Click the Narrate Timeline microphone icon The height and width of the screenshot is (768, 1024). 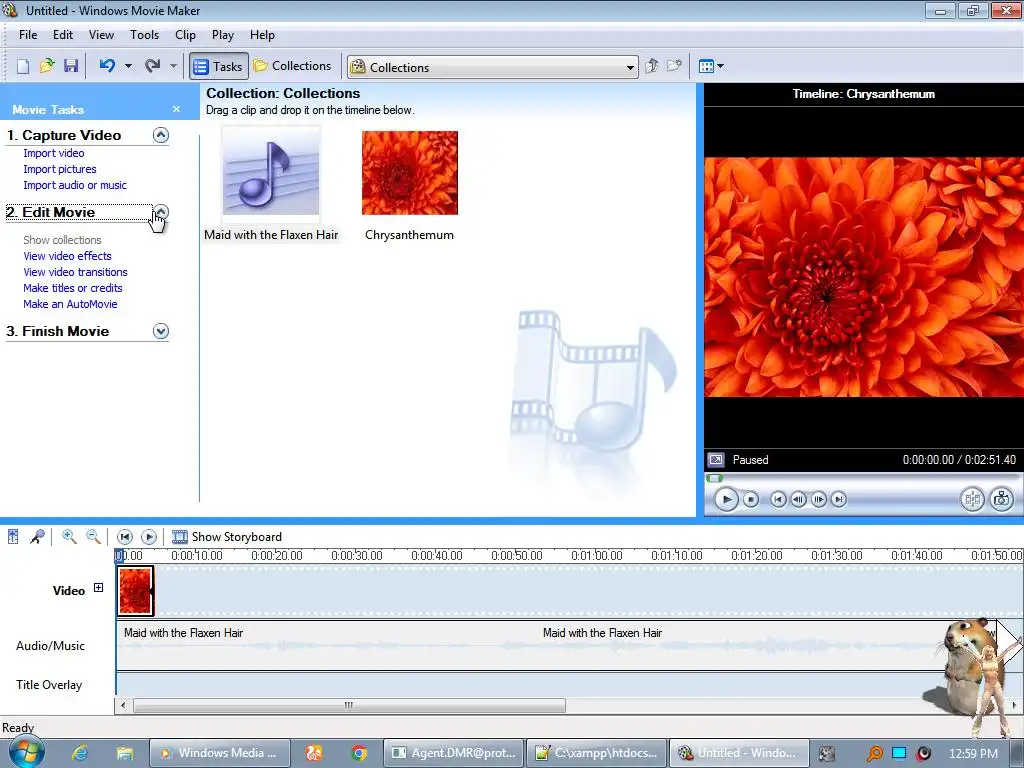click(37, 537)
